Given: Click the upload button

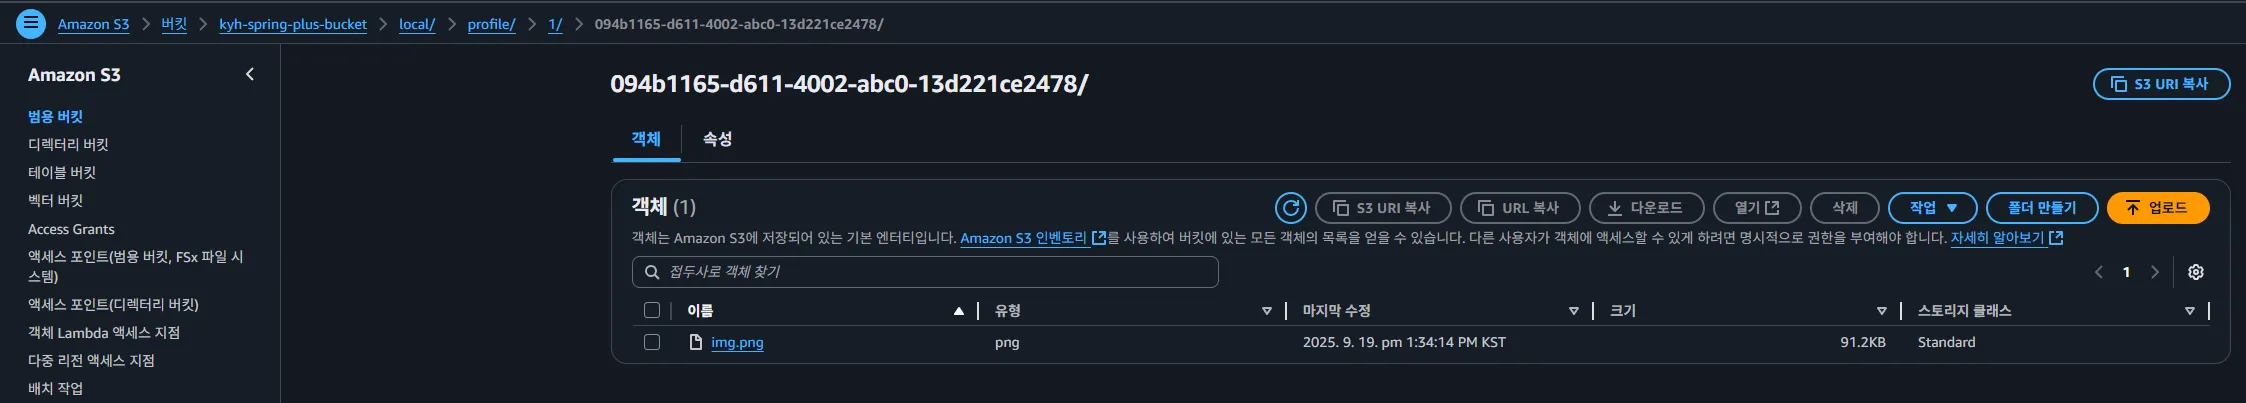Looking at the screenshot, I should tap(2157, 208).
